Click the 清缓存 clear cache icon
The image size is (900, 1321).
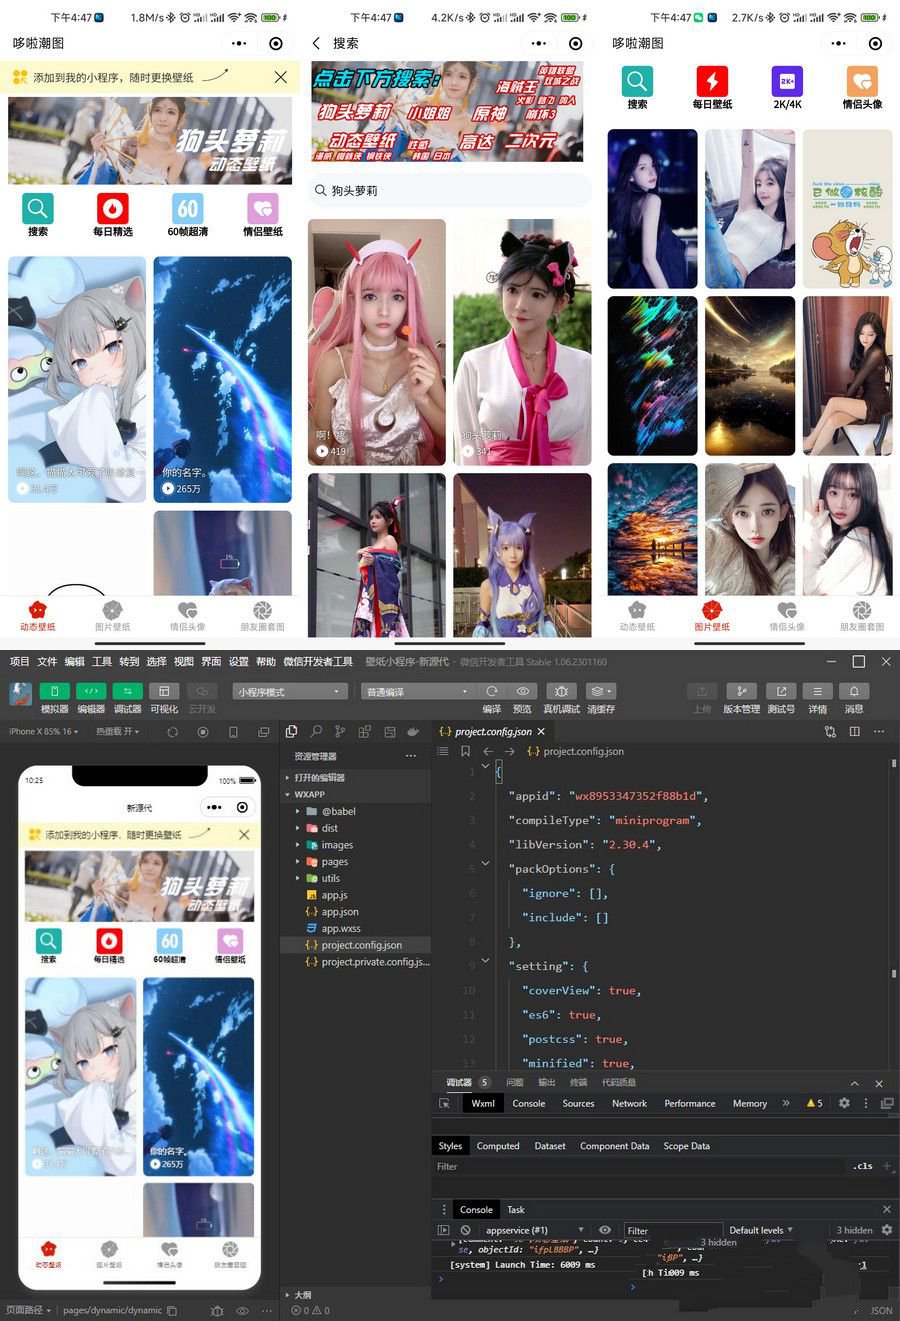click(600, 691)
